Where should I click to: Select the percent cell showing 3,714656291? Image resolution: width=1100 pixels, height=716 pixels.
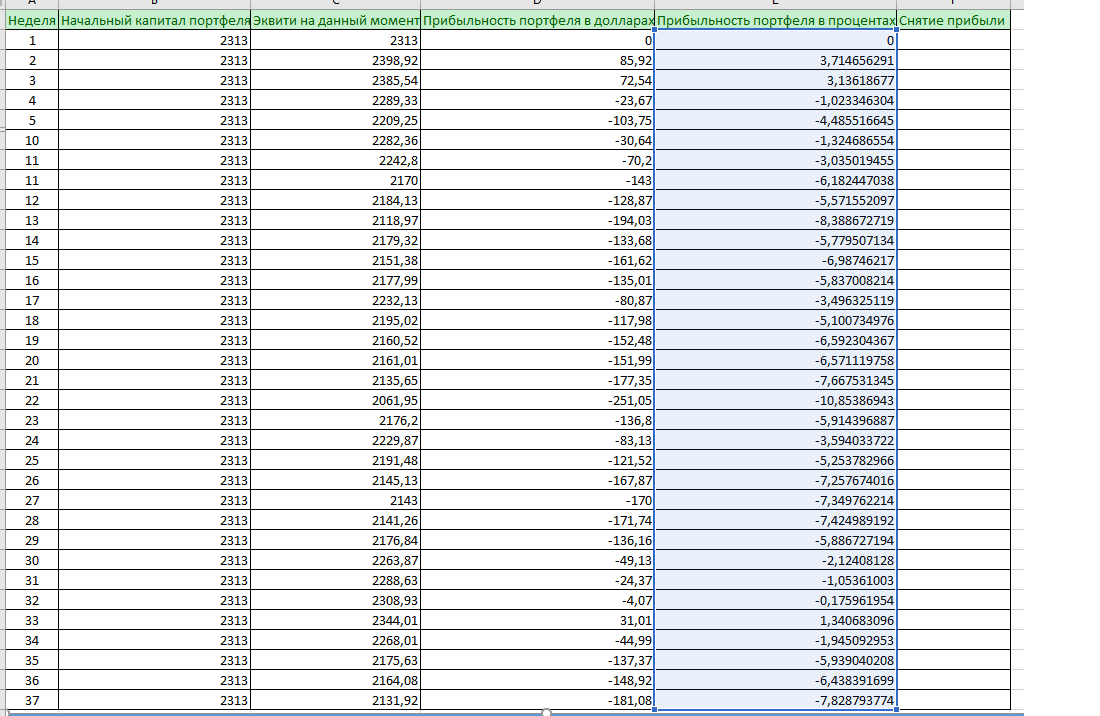[x=776, y=61]
